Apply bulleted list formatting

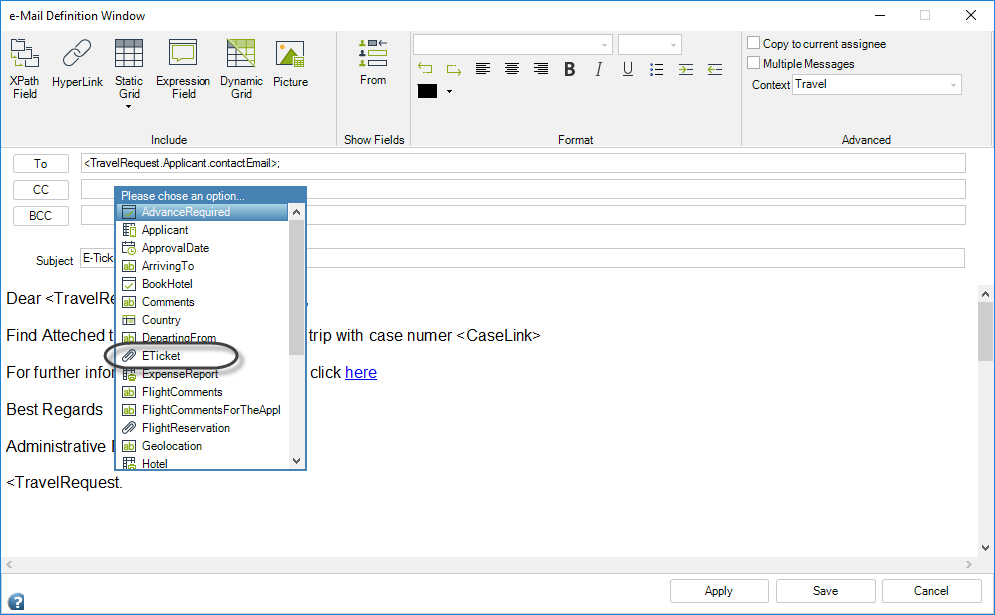657,69
